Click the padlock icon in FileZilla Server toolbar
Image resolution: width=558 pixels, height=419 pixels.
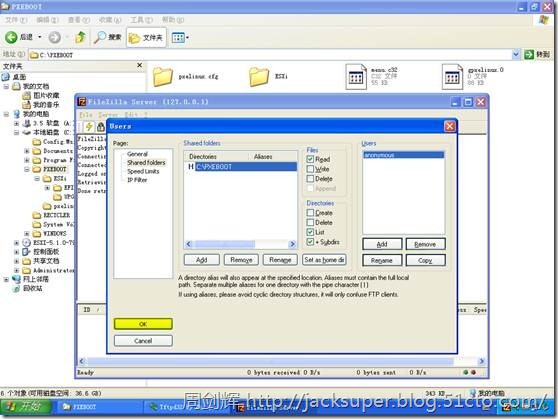click(x=100, y=127)
